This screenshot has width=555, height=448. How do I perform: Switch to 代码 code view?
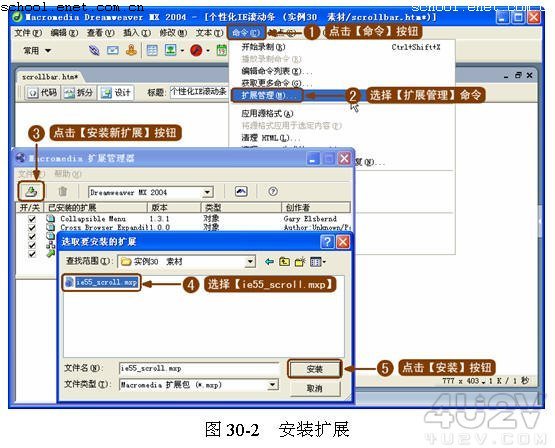click(x=42, y=93)
